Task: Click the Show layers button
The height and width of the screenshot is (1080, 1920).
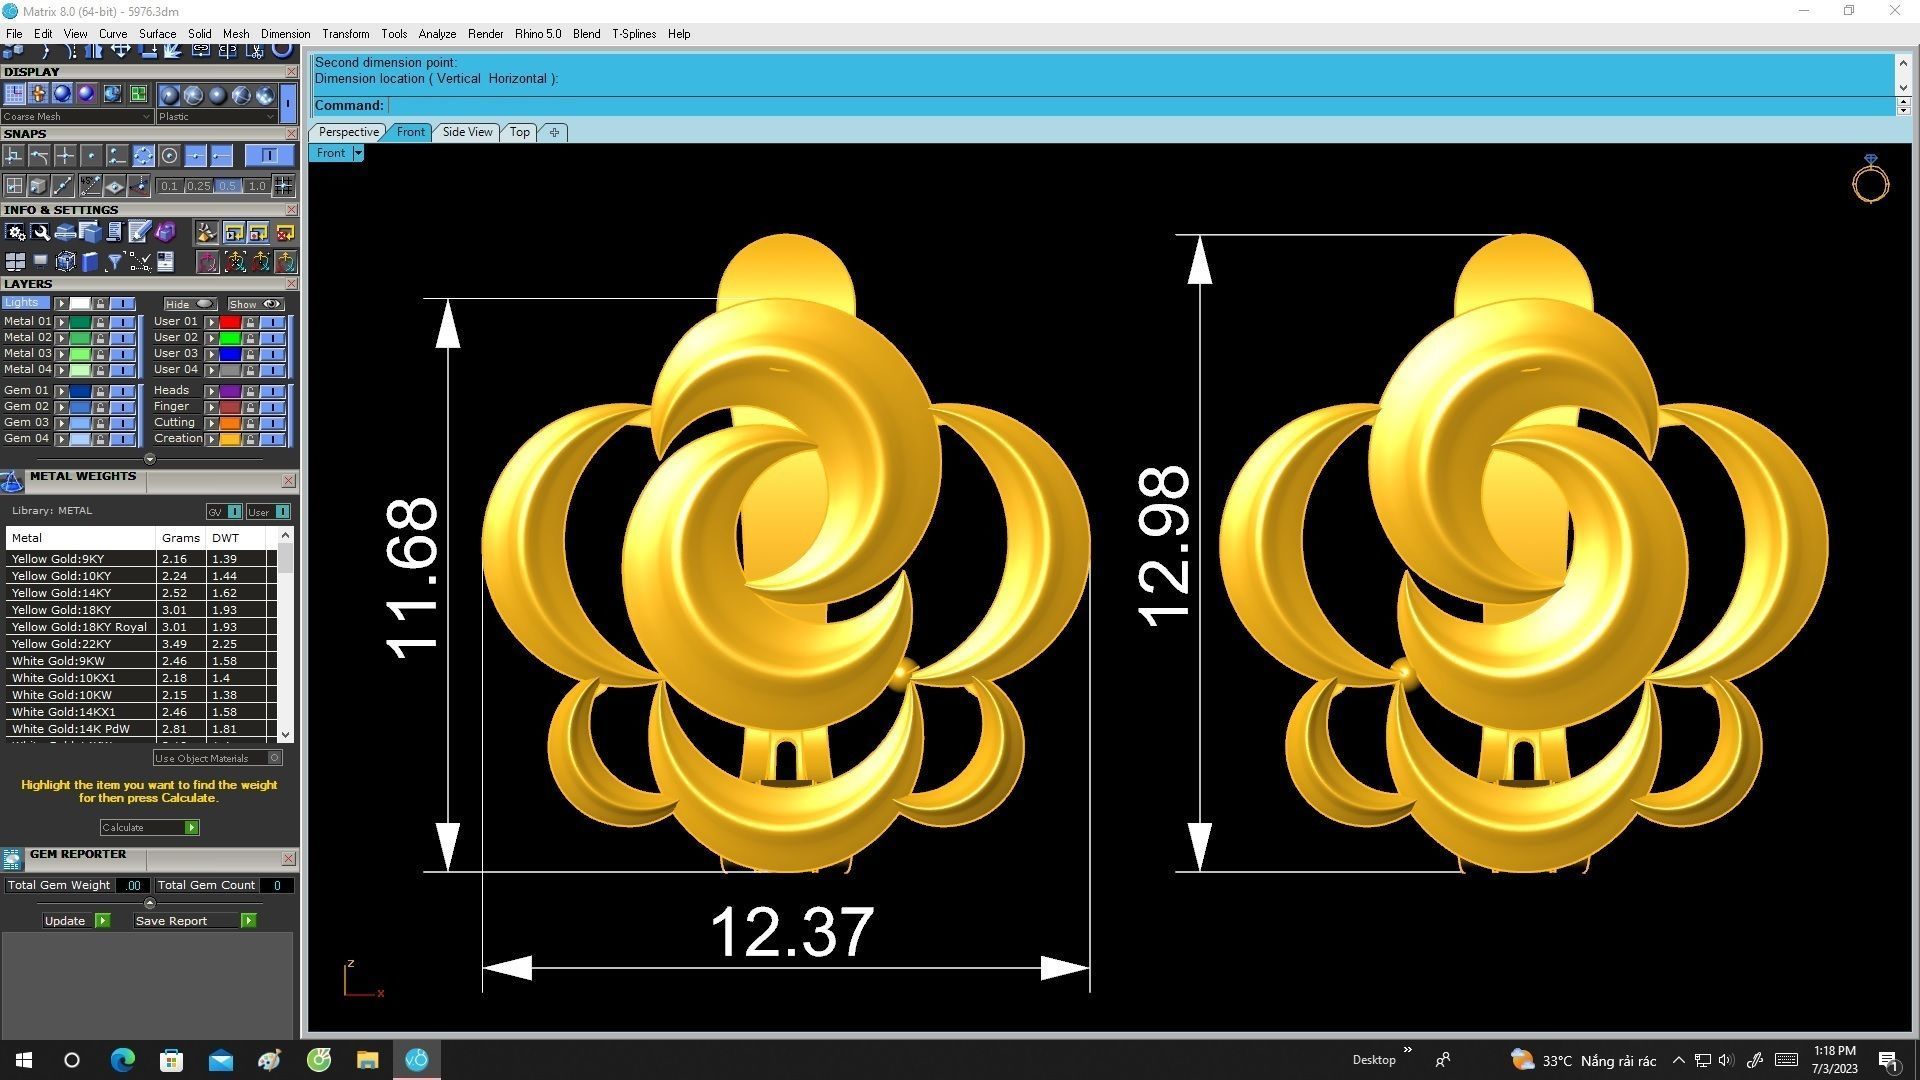Action: 255,304
